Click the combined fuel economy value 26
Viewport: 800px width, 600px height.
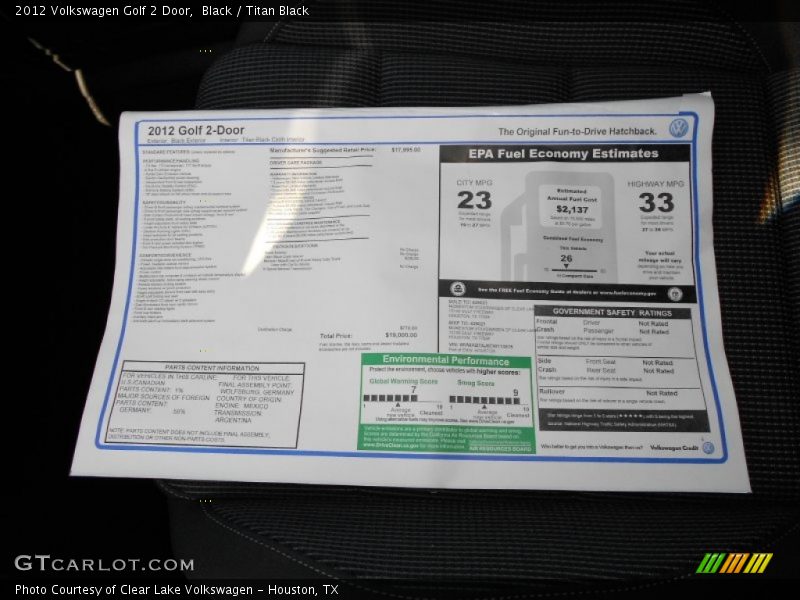[x=566, y=259]
